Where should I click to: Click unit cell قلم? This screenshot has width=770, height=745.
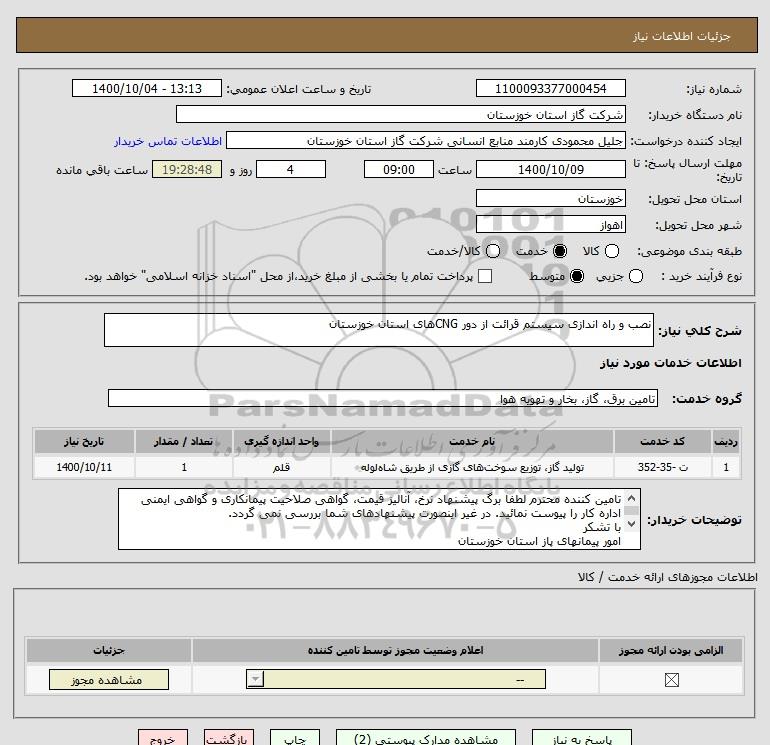tap(281, 467)
